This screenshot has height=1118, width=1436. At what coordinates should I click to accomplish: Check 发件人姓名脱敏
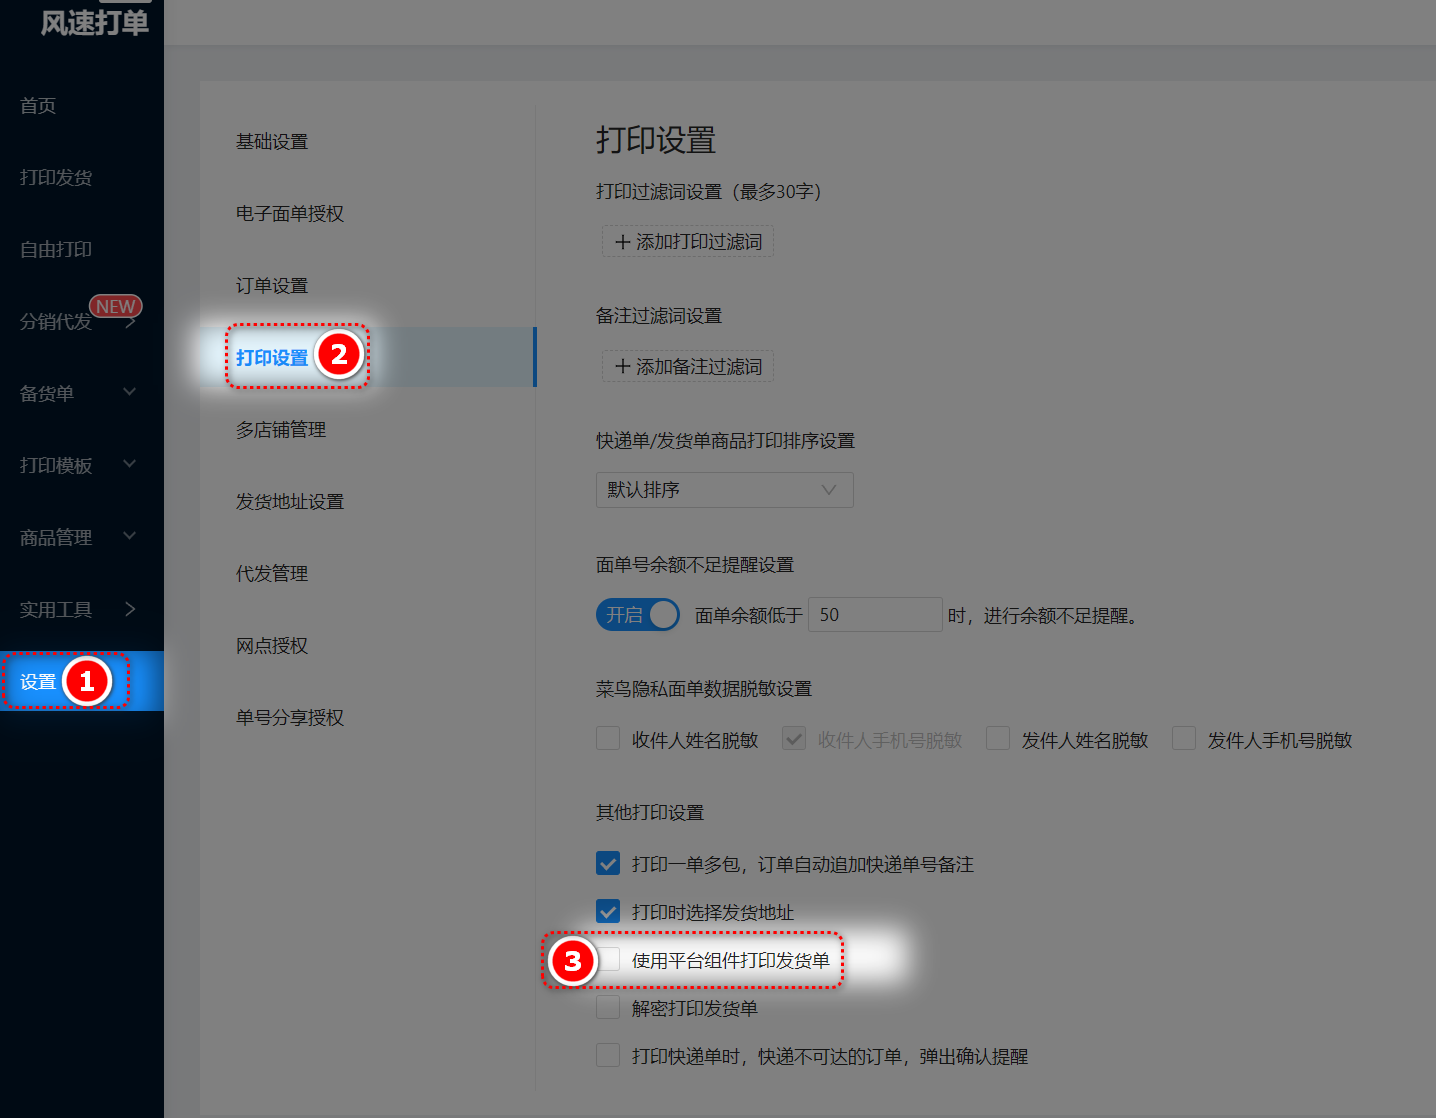998,739
